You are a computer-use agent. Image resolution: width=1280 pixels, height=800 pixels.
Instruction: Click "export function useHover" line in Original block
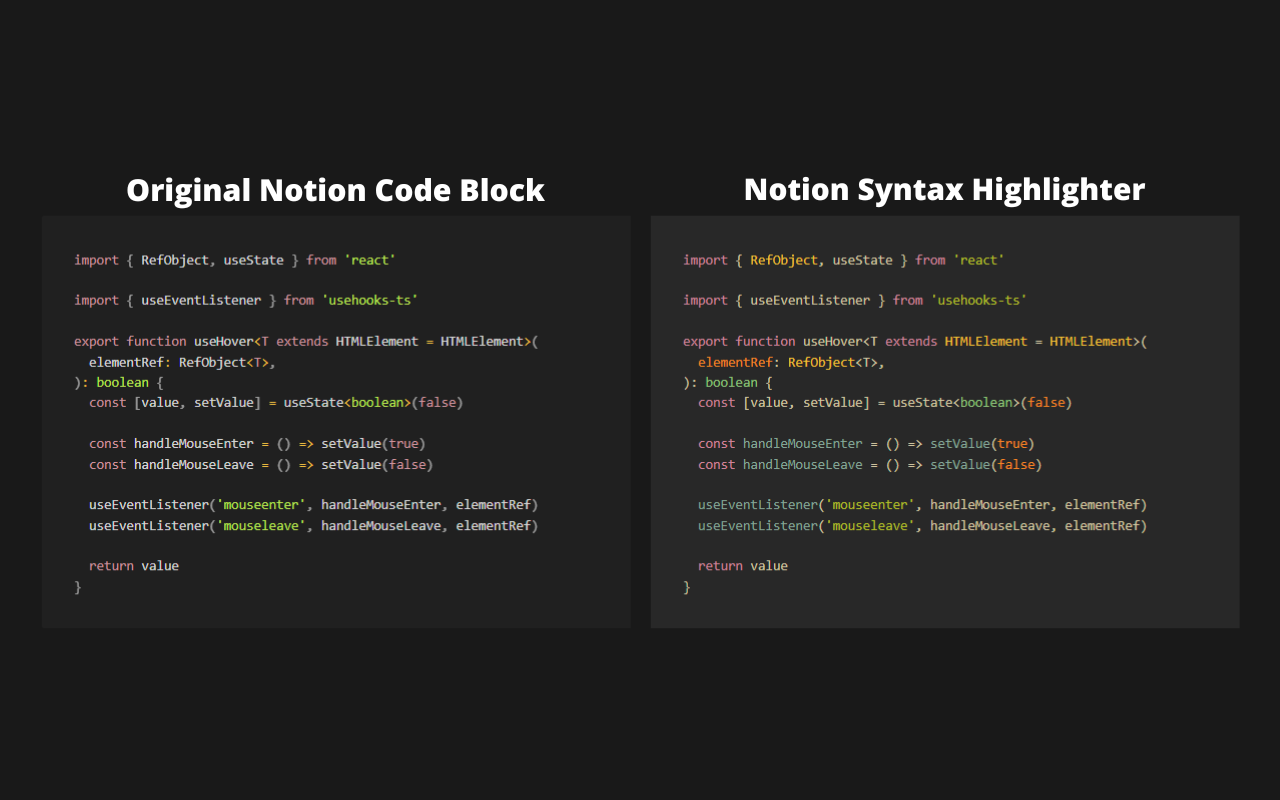306,341
